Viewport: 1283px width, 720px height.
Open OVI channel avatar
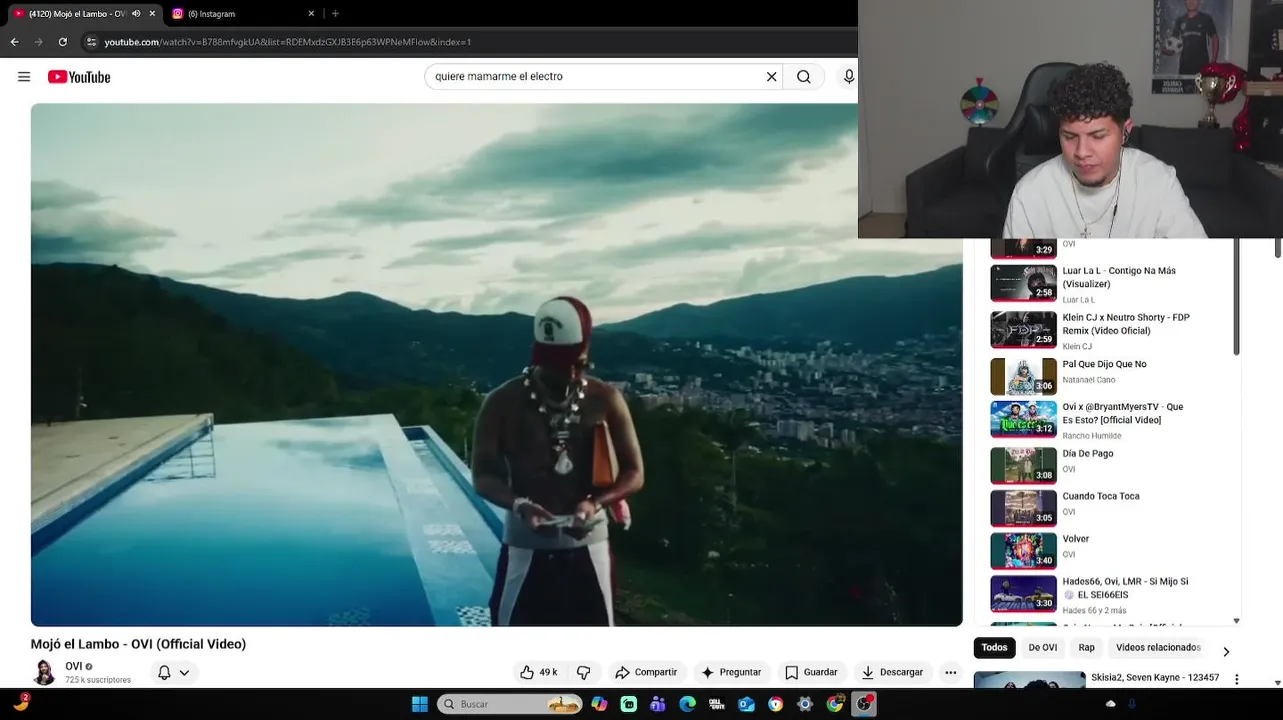tap(44, 672)
